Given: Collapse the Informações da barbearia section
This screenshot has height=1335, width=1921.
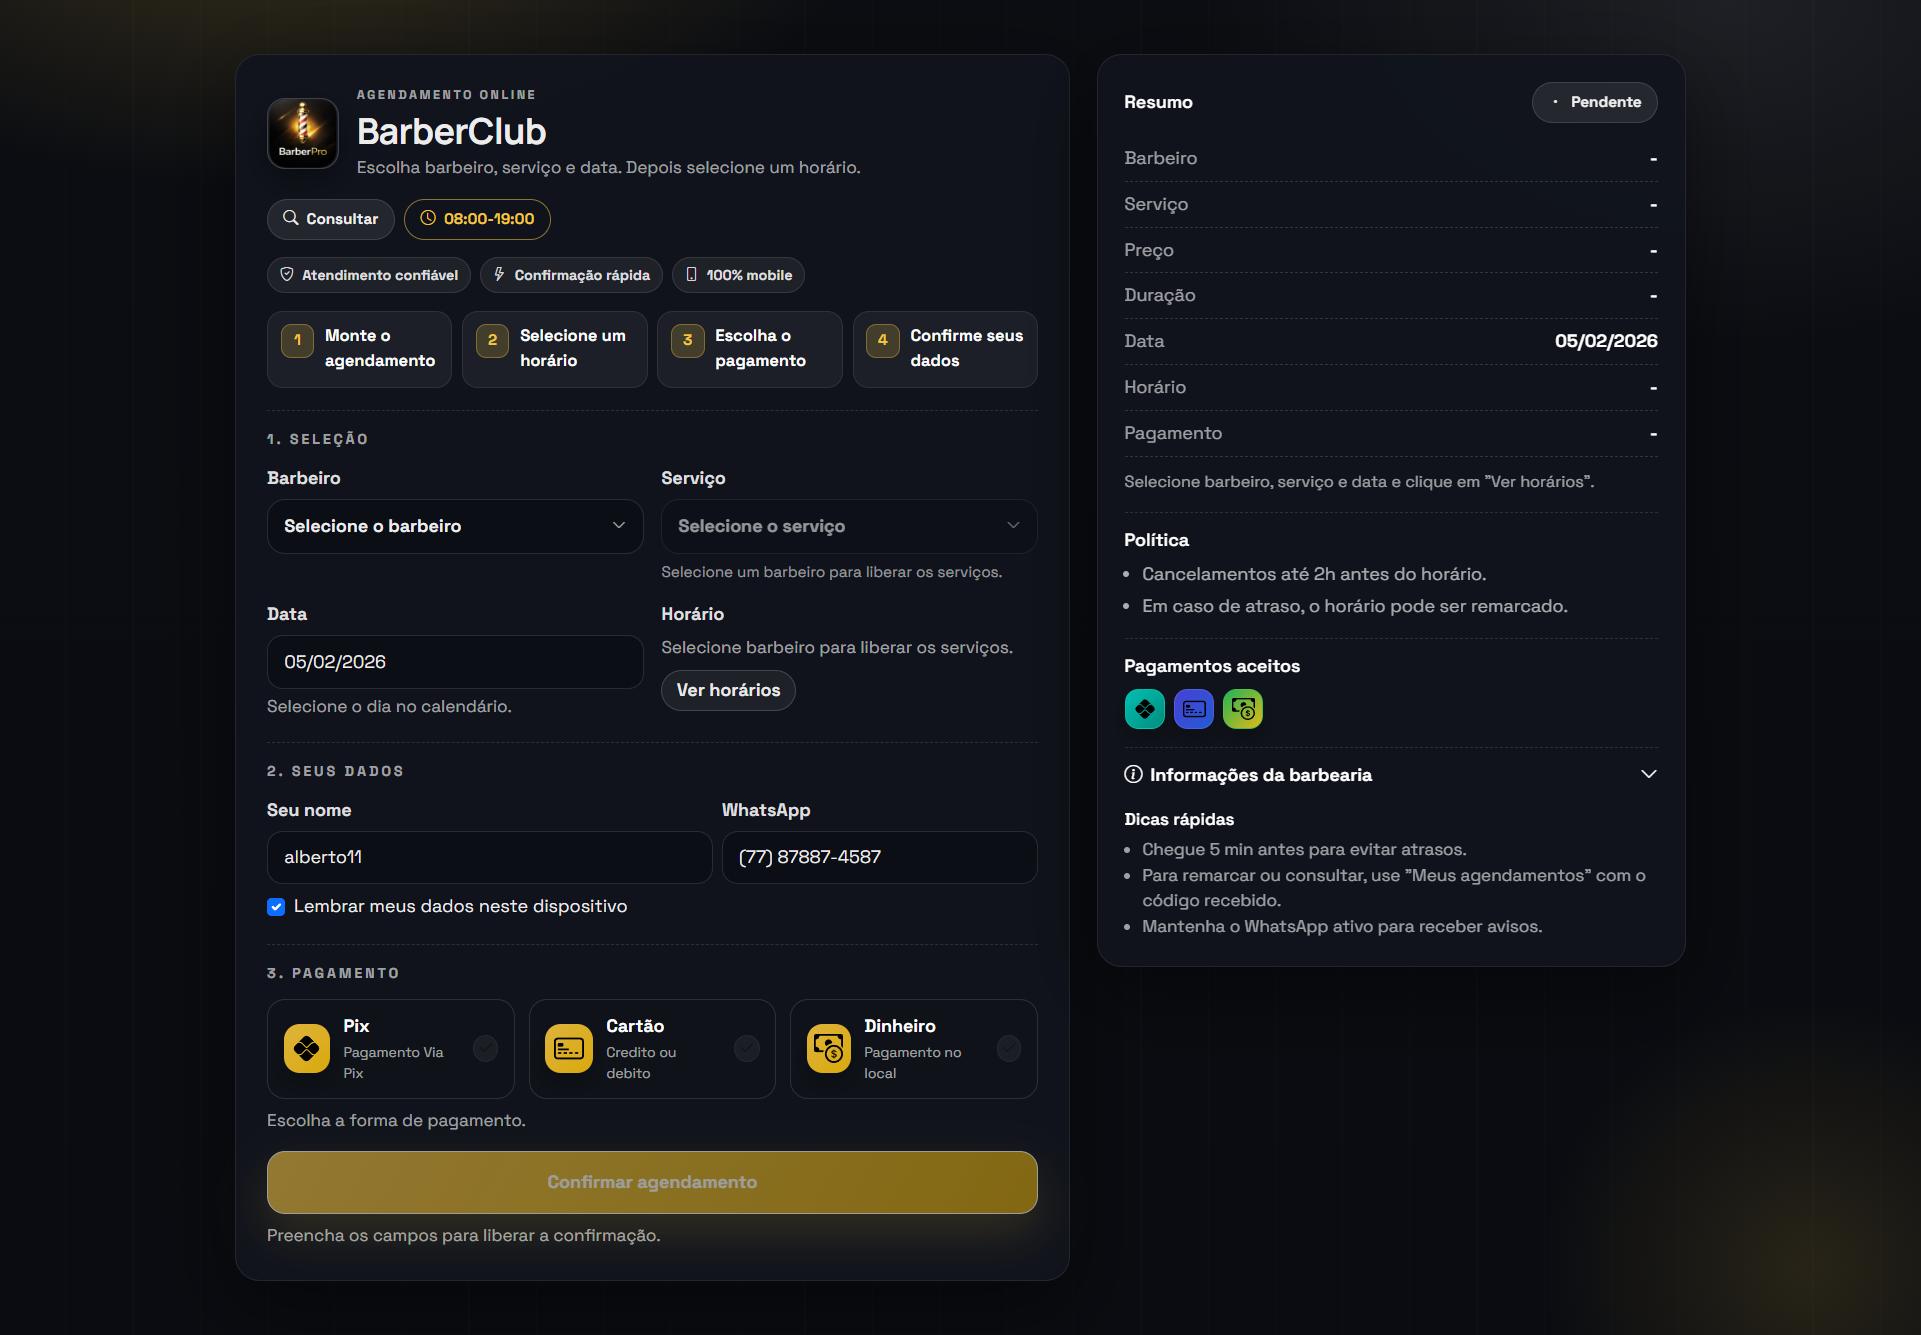Looking at the screenshot, I should click(1648, 774).
